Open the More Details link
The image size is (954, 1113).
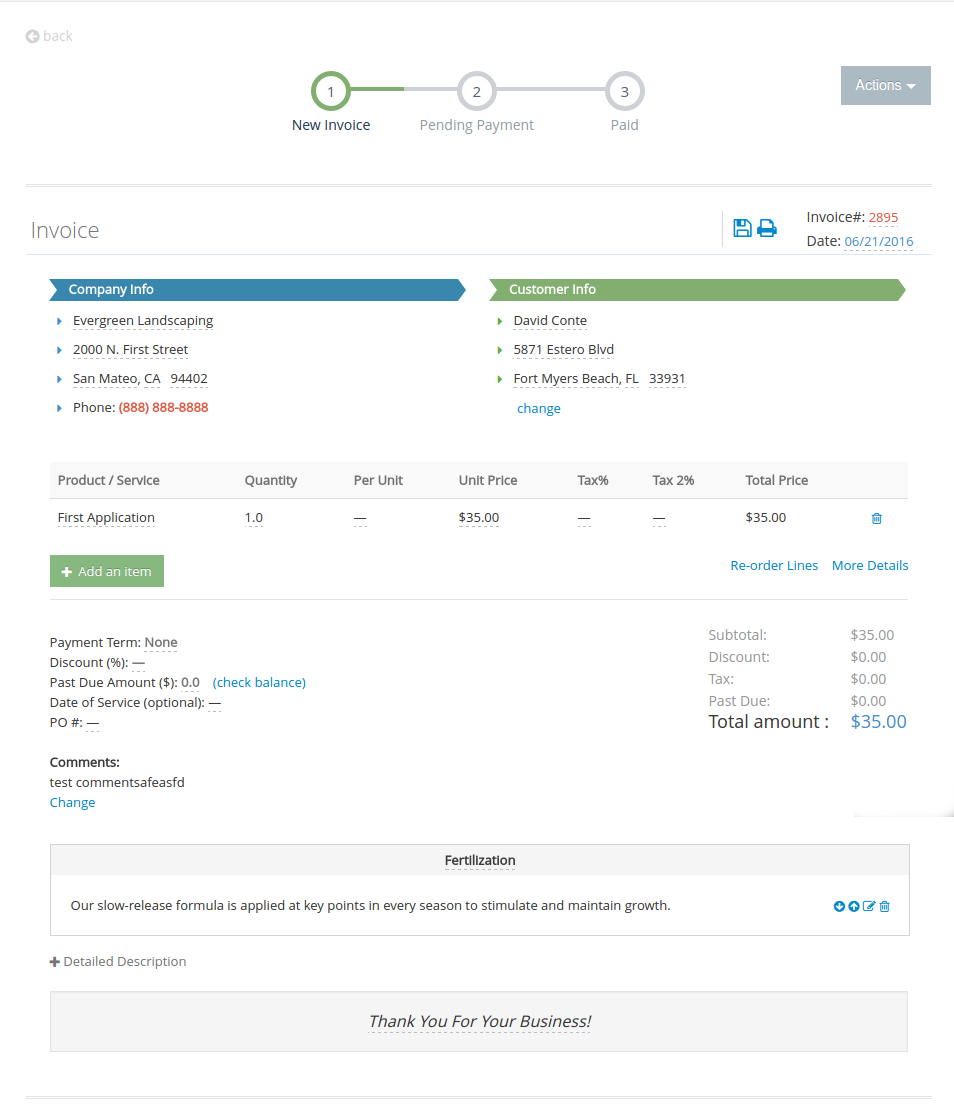(870, 565)
